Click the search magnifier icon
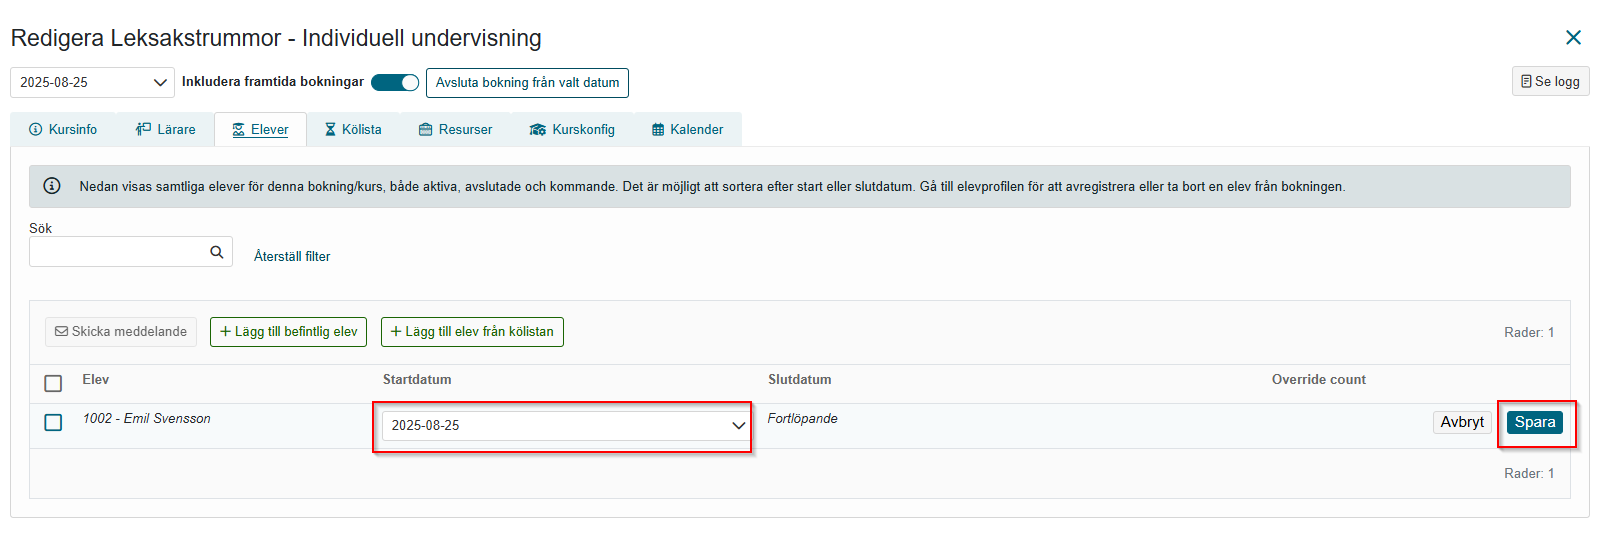 pos(216,252)
